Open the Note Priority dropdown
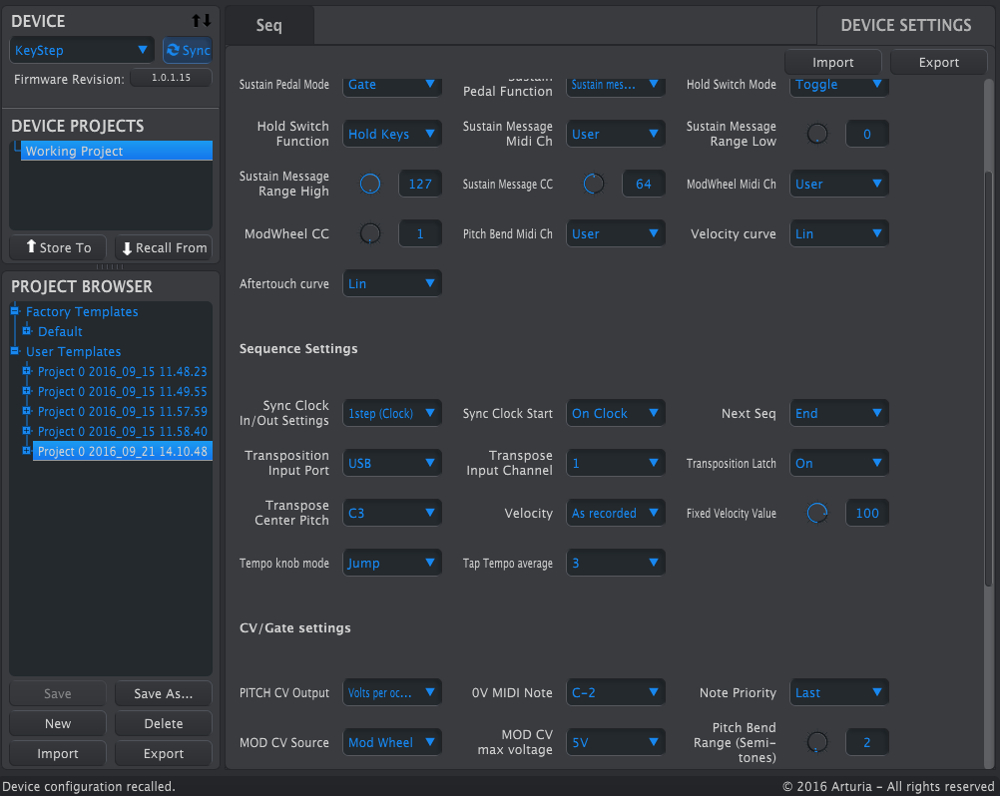1000x796 pixels. pos(839,691)
